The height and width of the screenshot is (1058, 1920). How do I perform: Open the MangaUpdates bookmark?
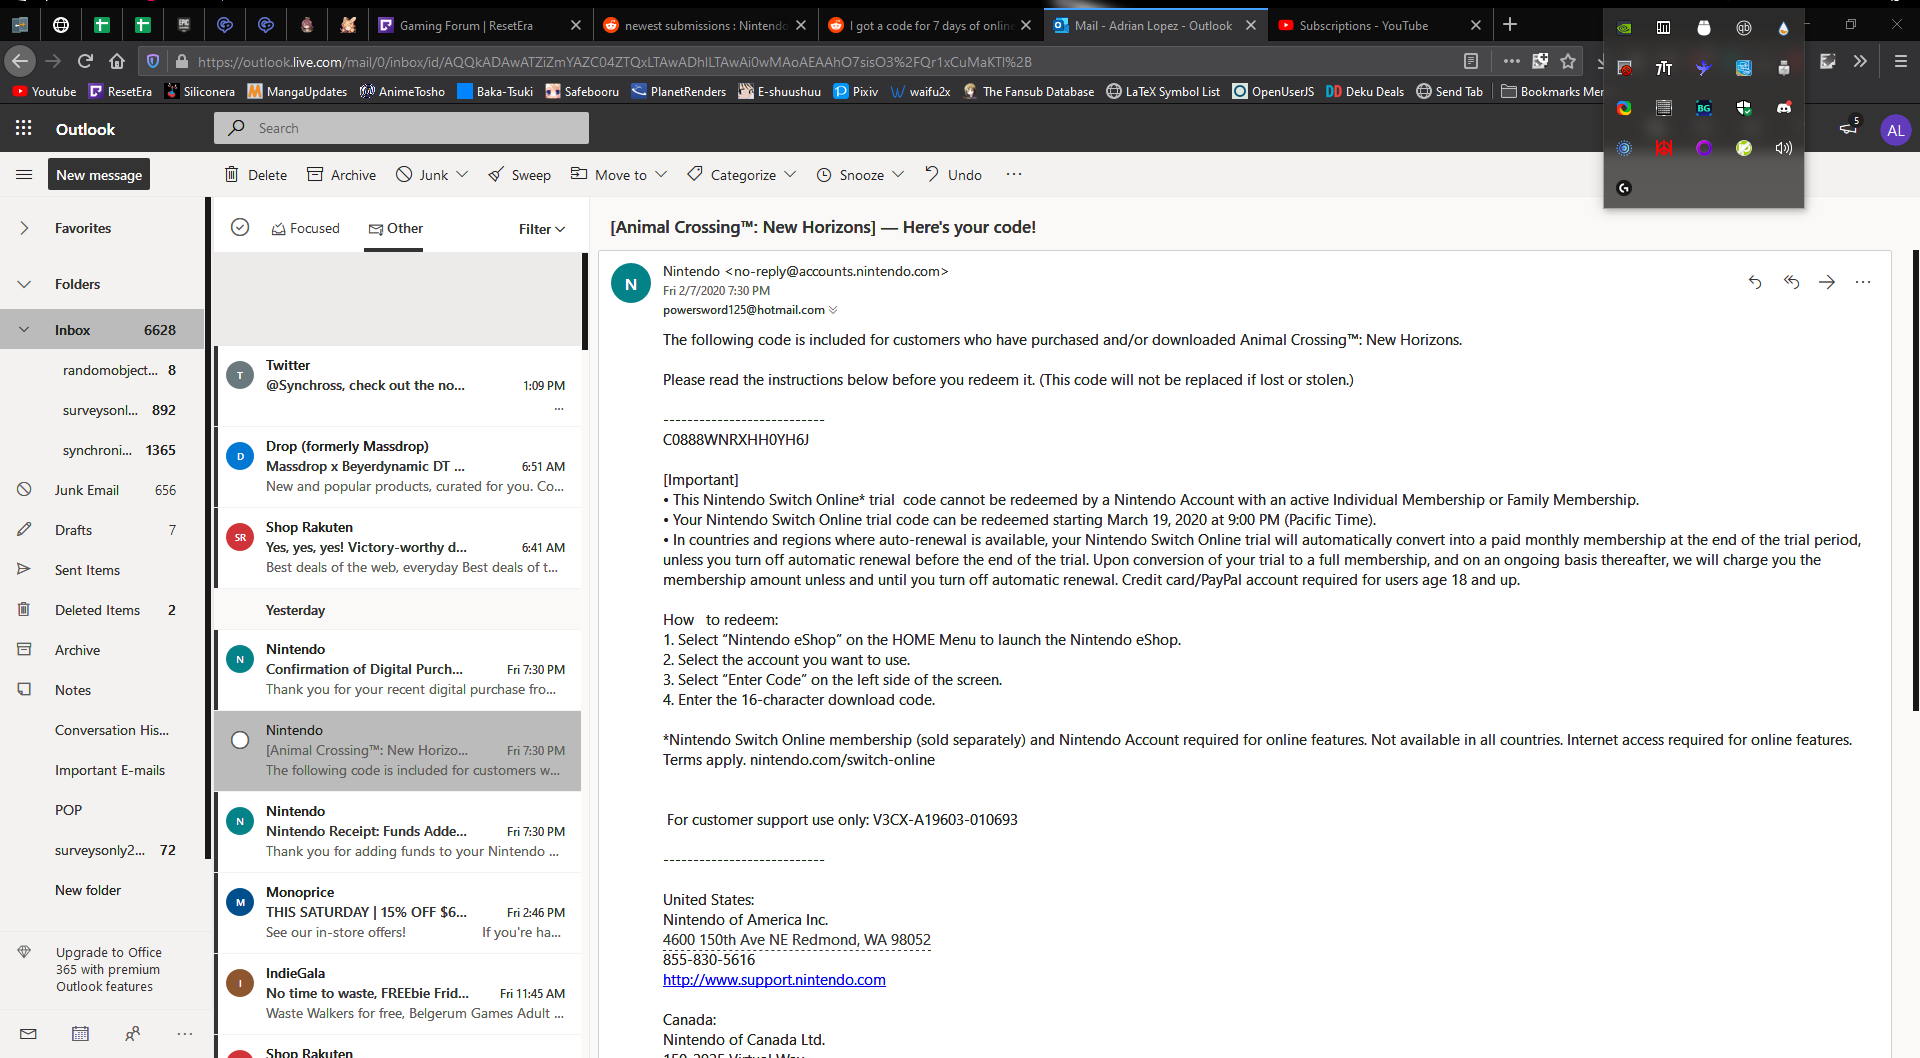click(x=297, y=91)
